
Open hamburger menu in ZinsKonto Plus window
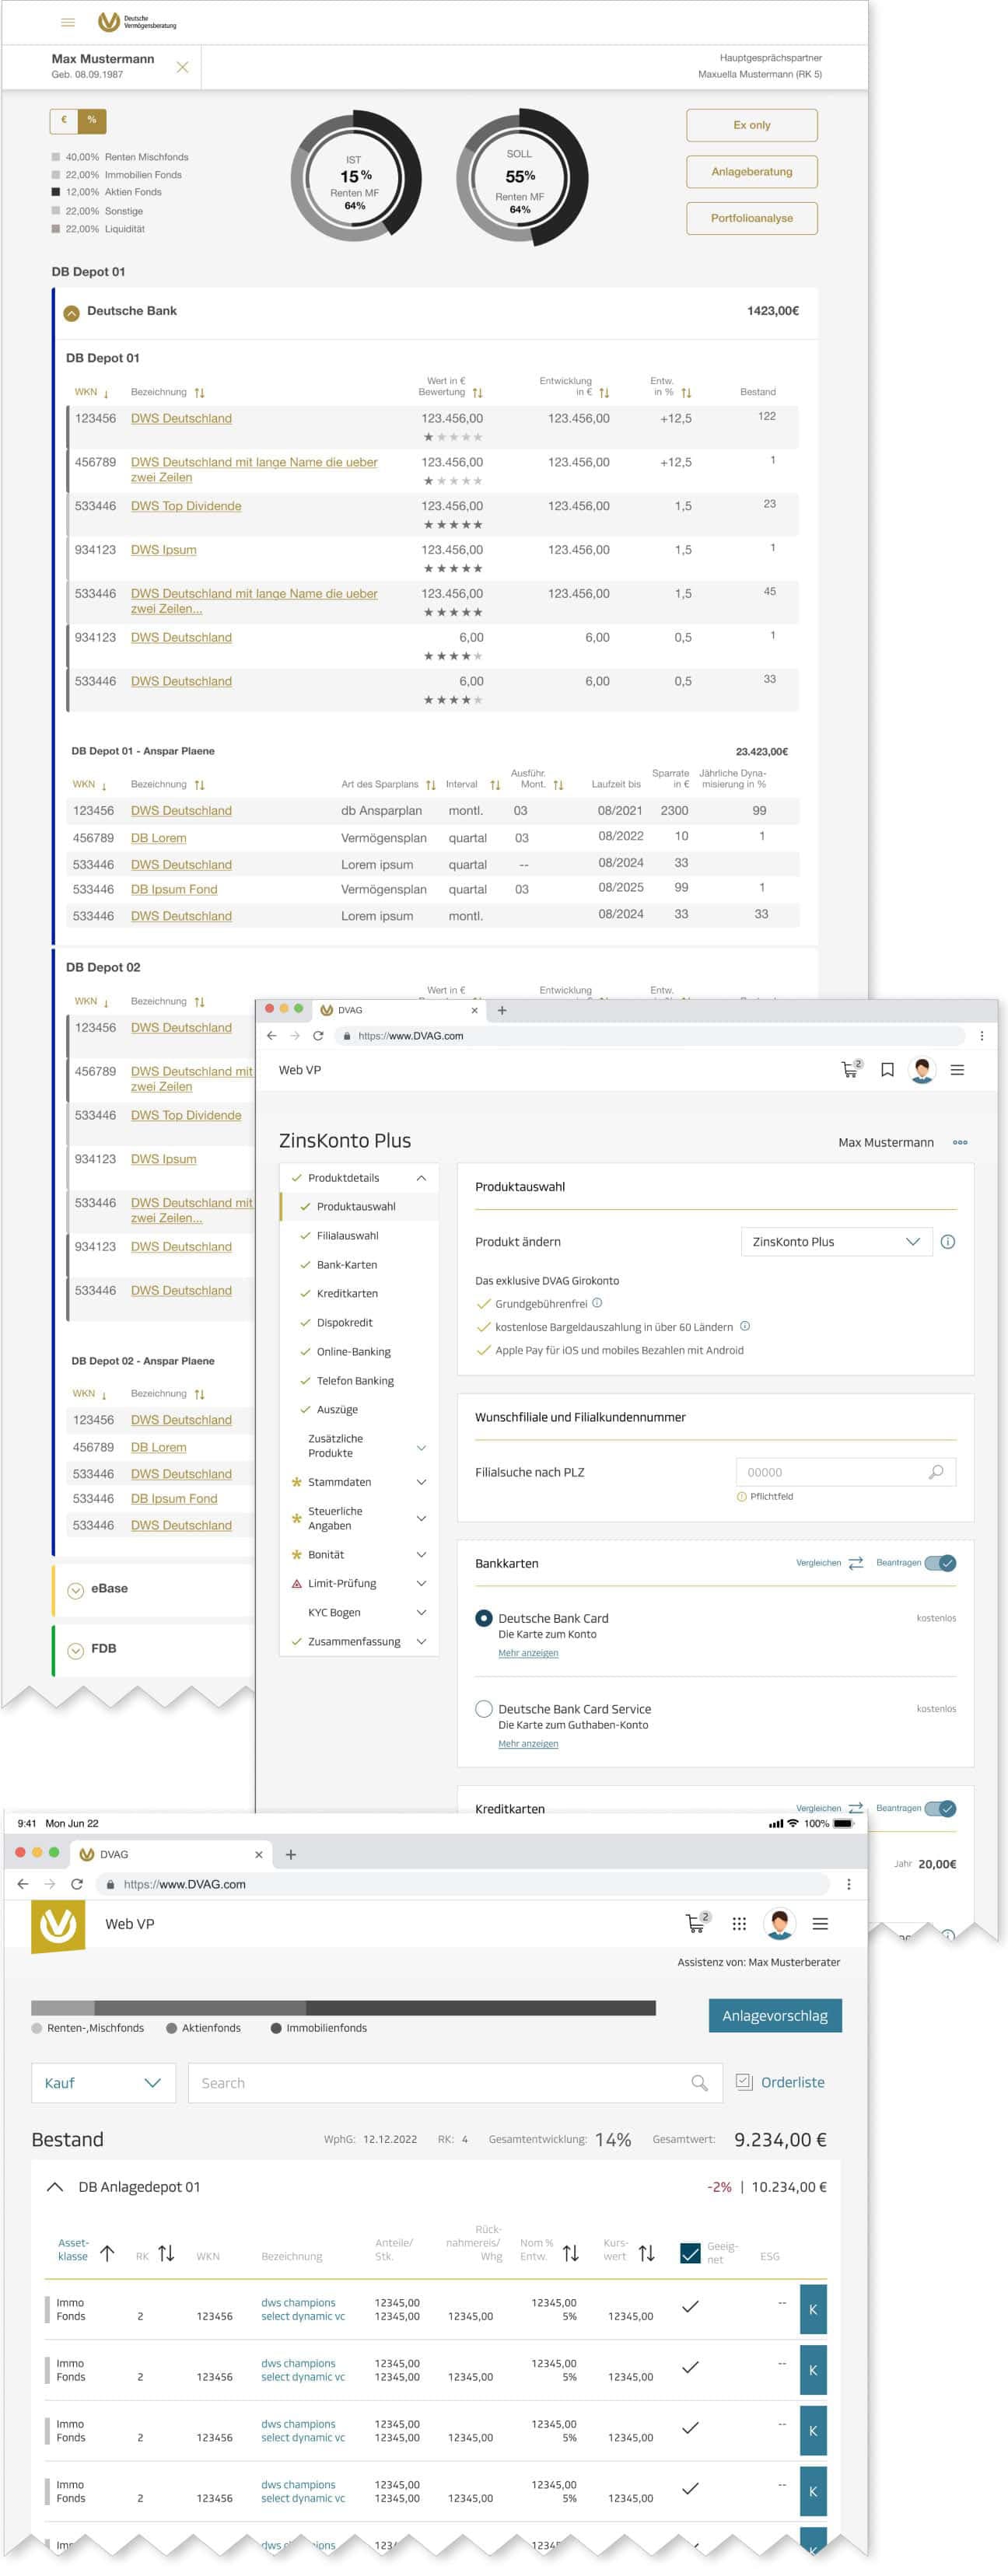957,1069
